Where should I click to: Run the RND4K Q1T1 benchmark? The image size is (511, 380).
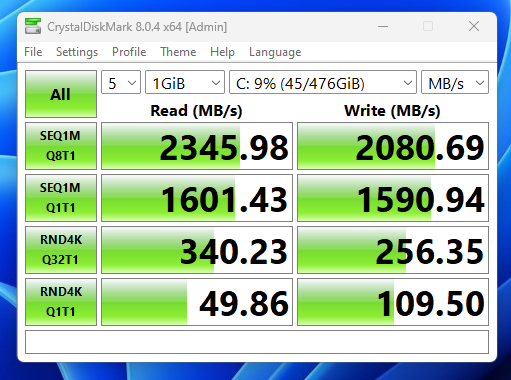(x=61, y=302)
